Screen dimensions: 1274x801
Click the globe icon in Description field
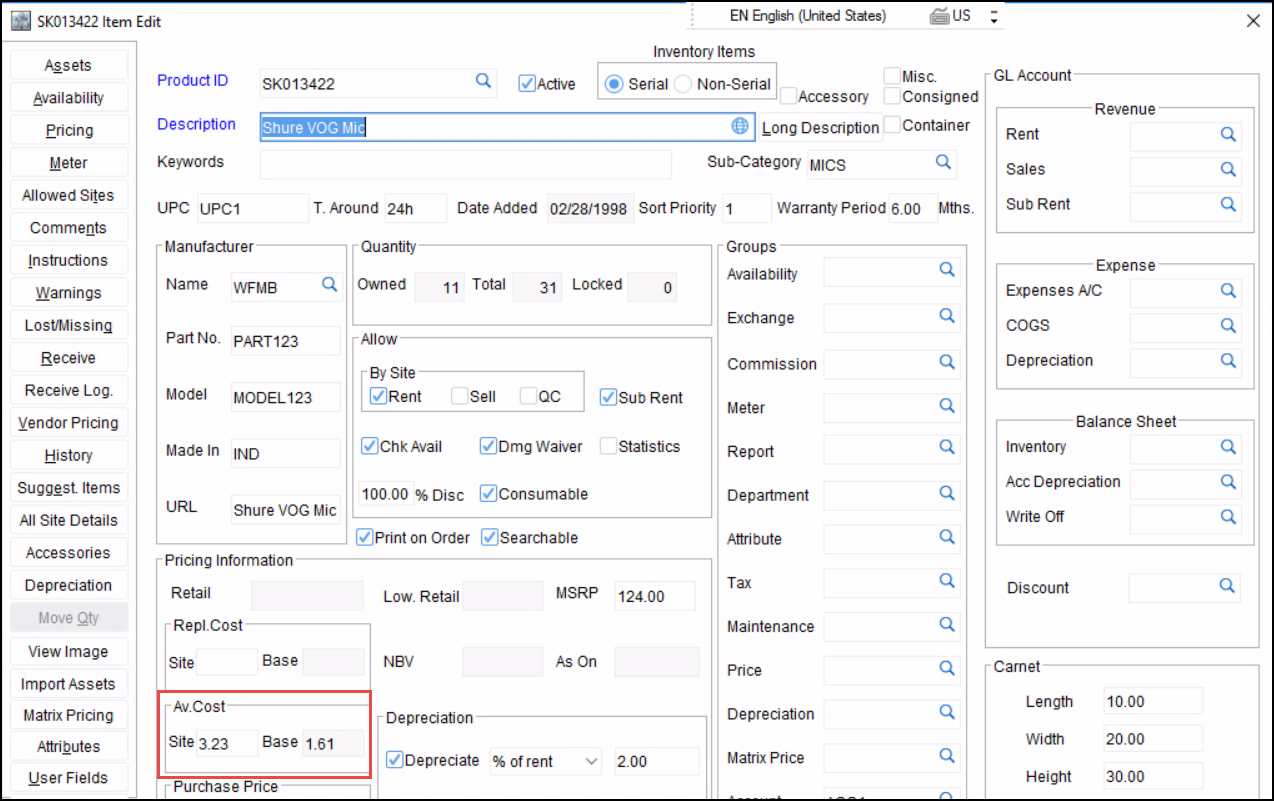(x=740, y=126)
